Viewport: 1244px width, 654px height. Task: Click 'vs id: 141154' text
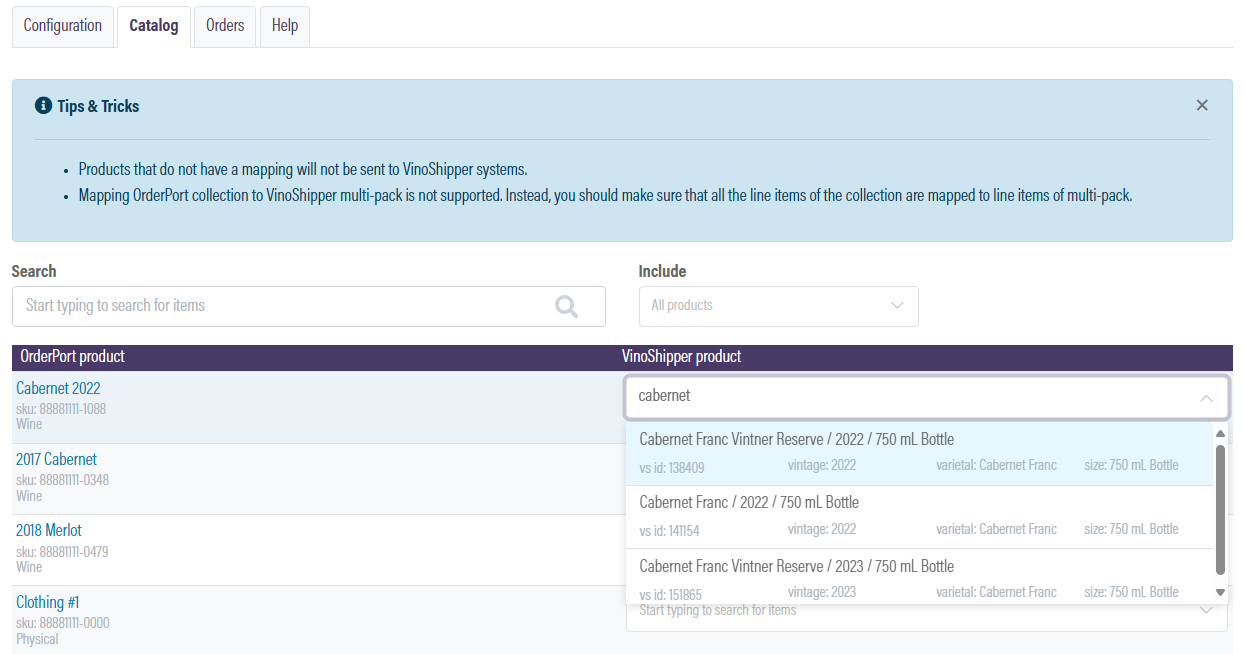(x=669, y=529)
